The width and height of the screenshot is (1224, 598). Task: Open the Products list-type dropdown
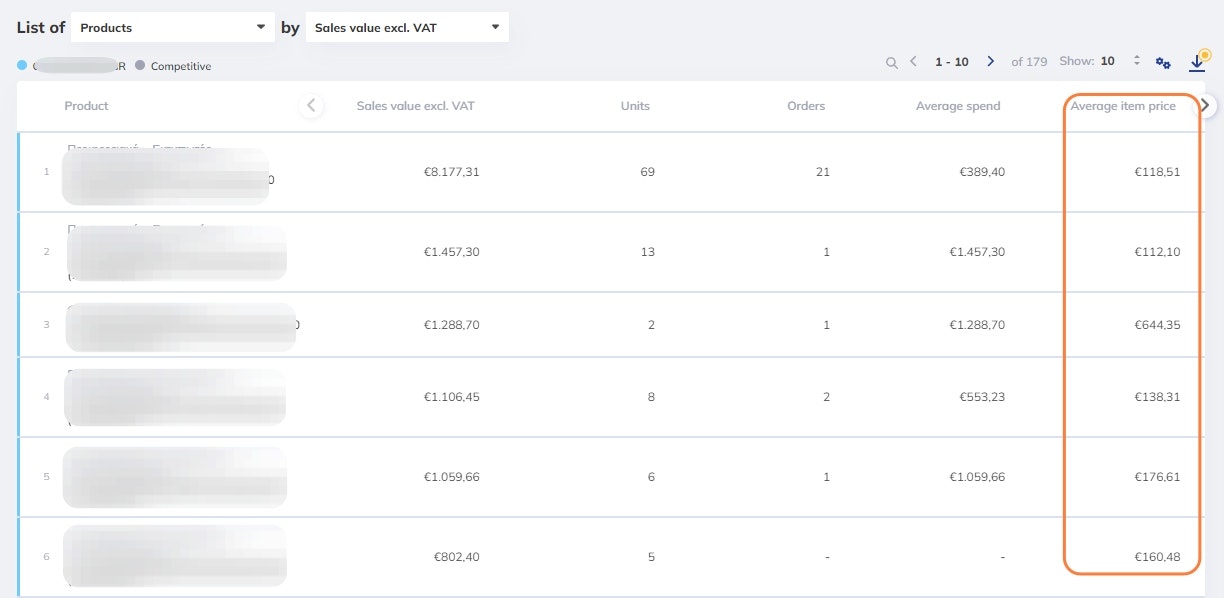click(x=173, y=27)
